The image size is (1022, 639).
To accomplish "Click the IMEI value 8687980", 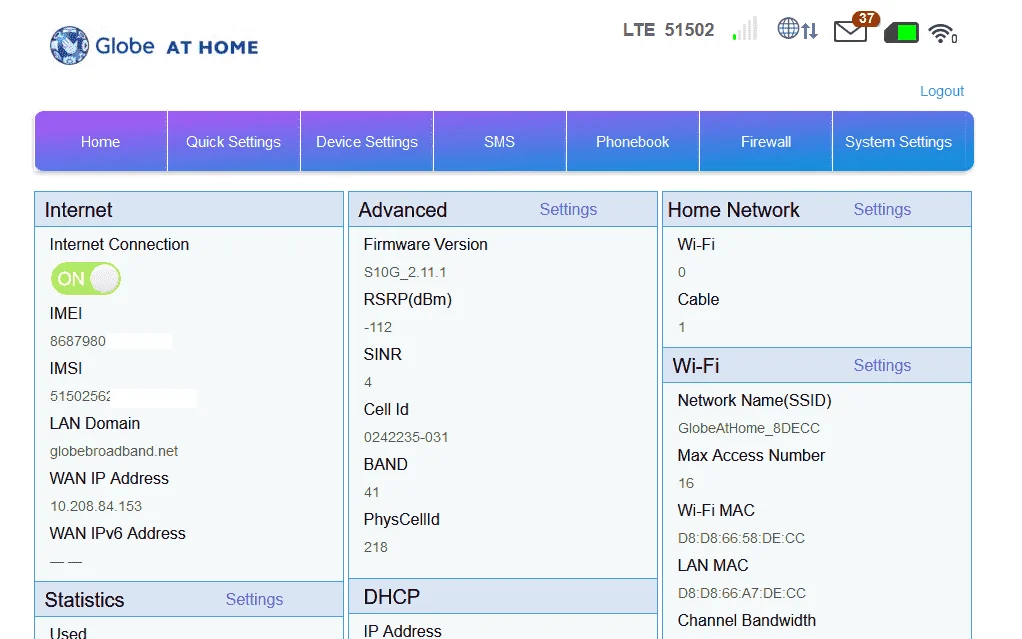I will point(78,341).
